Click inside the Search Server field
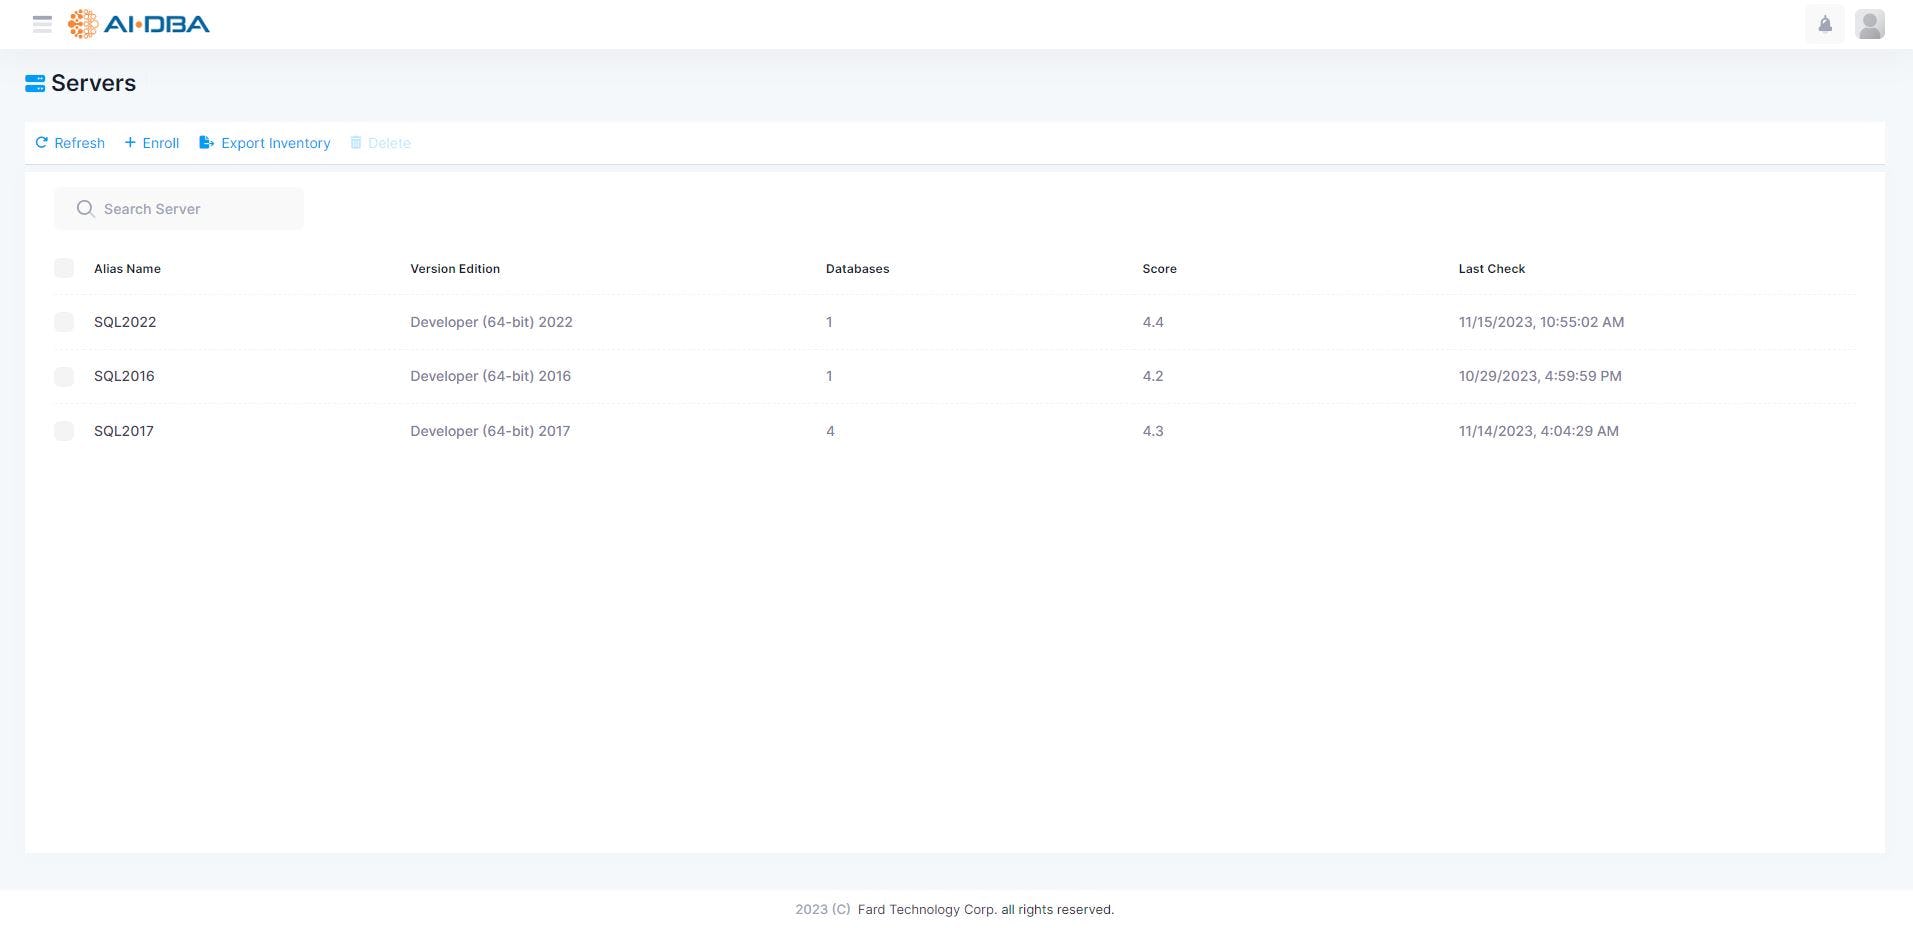This screenshot has height=928, width=1913. (x=180, y=208)
